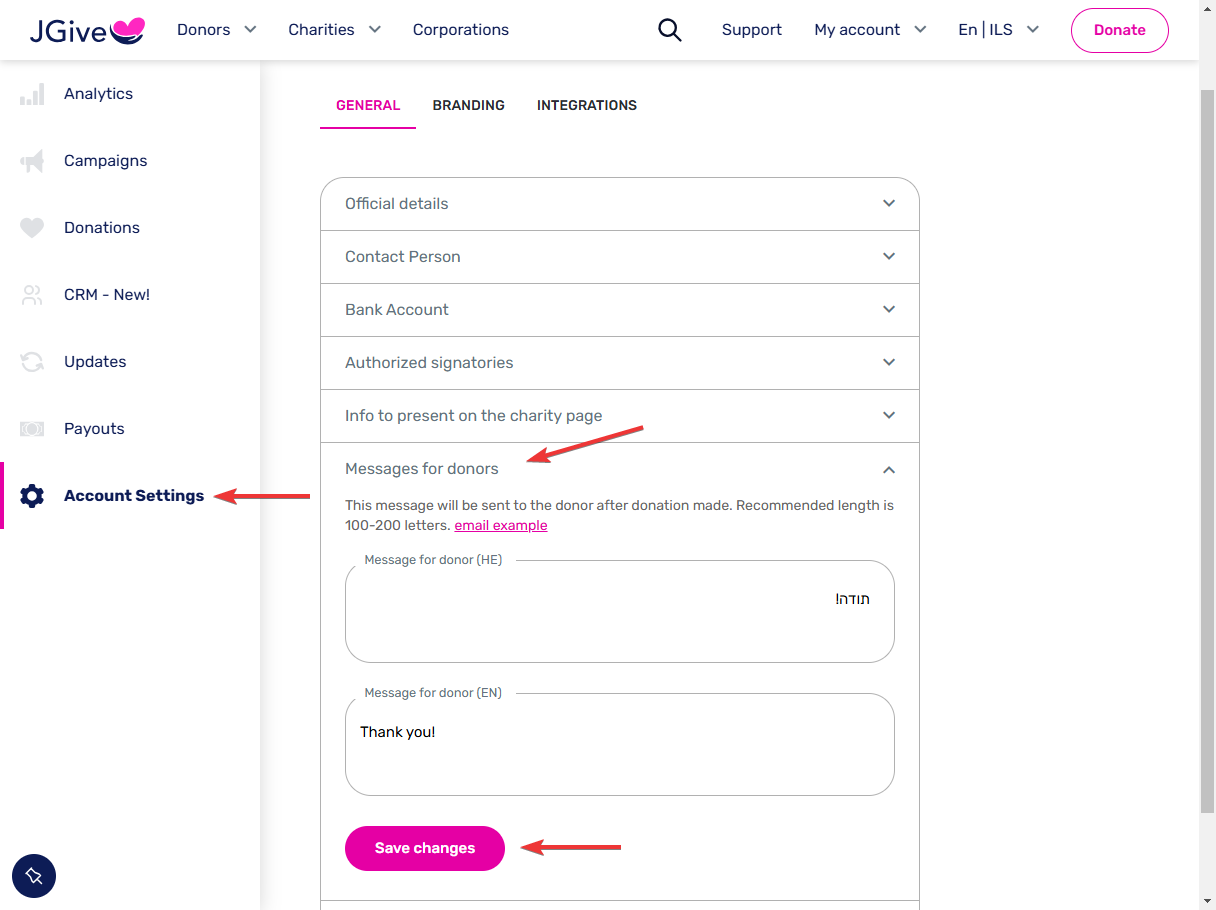Image resolution: width=1216 pixels, height=910 pixels.
Task: Expand the Bank Account section
Action: [x=620, y=310]
